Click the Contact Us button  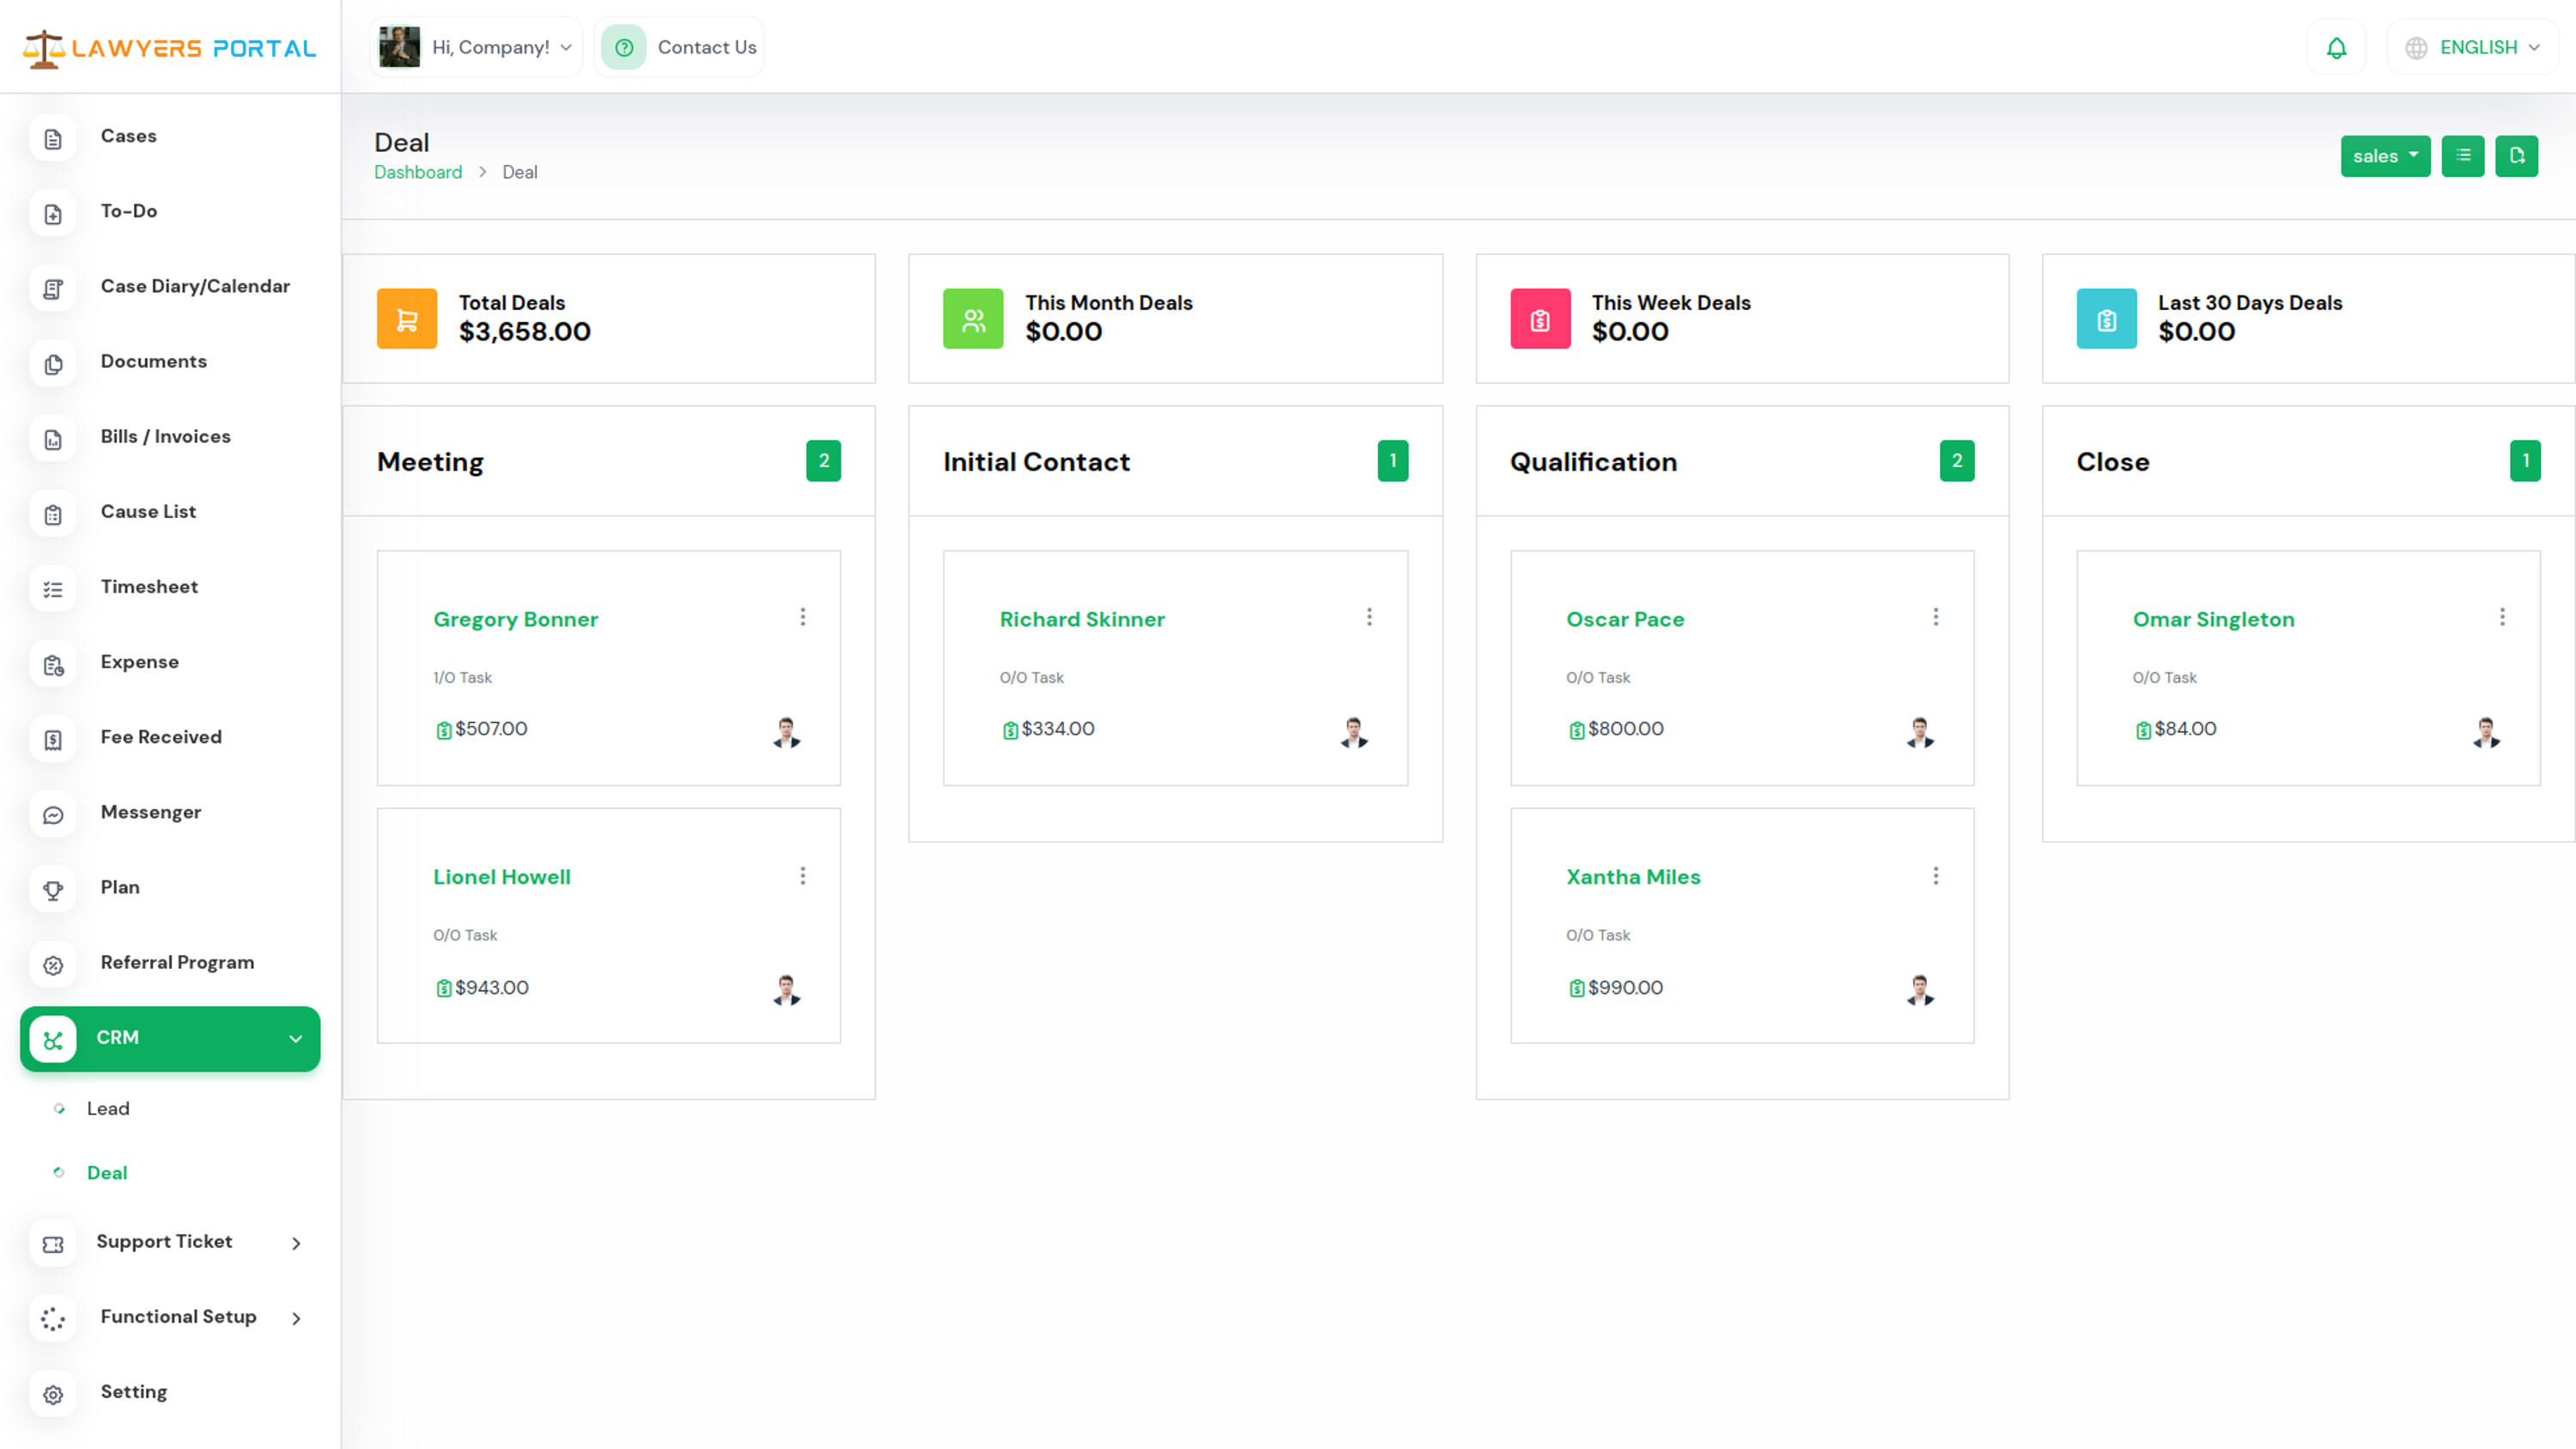680,47
